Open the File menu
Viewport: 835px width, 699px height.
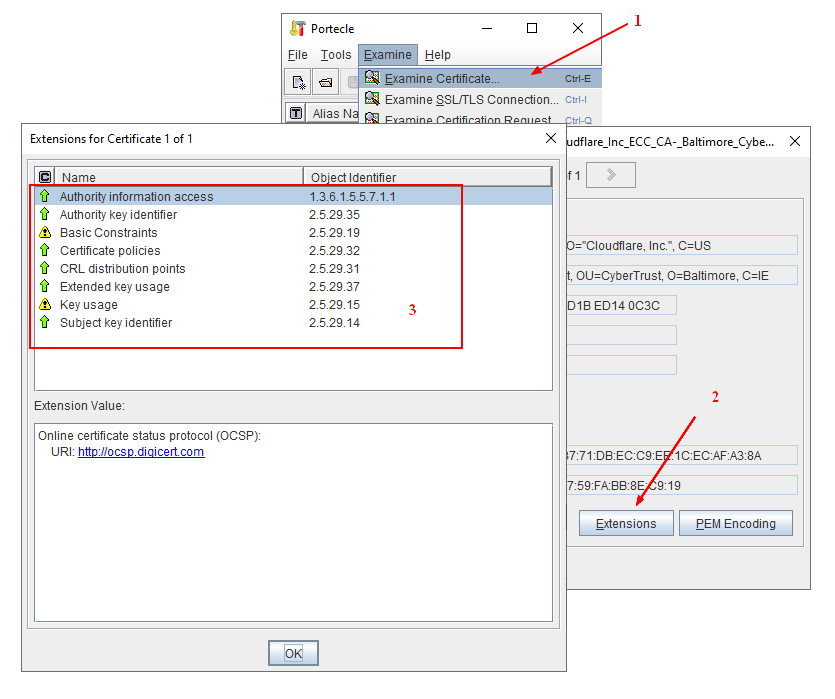pyautogui.click(x=297, y=55)
